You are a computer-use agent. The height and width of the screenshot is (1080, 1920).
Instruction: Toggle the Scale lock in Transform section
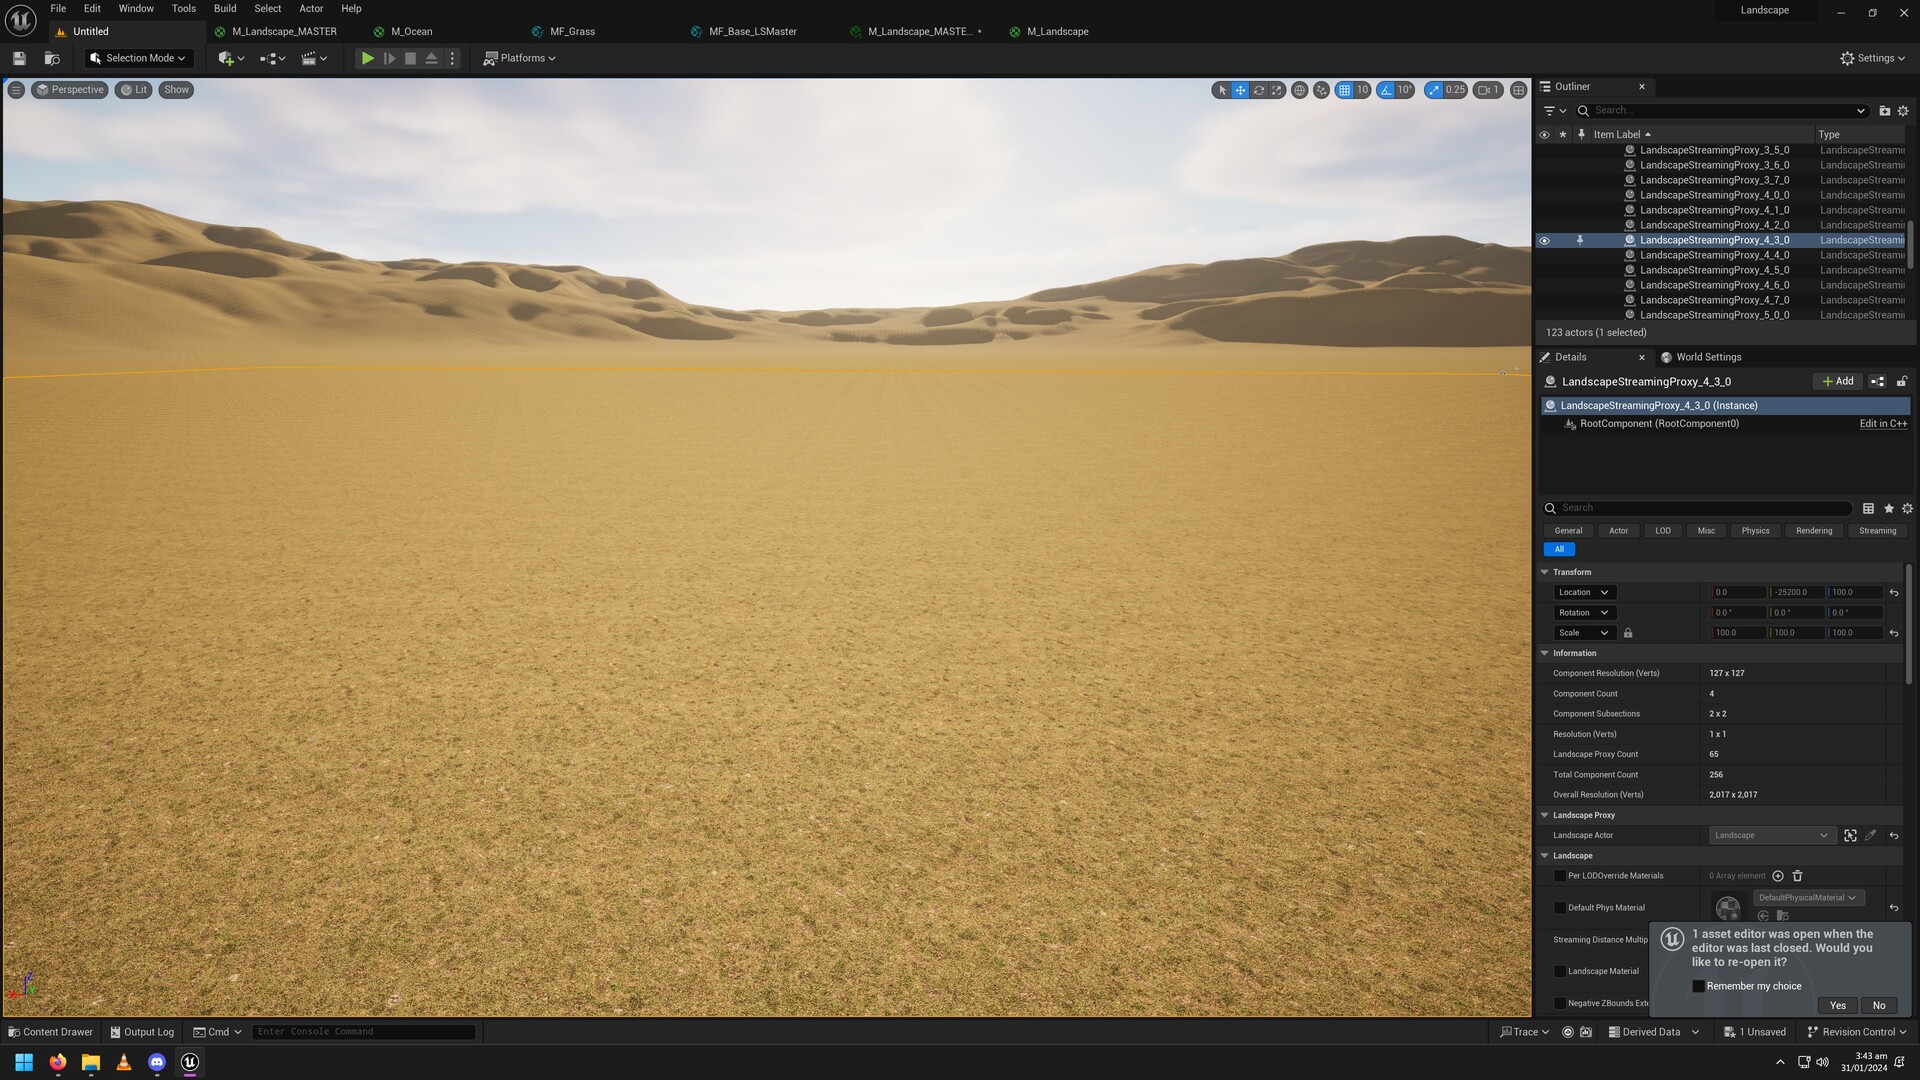pyautogui.click(x=1627, y=632)
